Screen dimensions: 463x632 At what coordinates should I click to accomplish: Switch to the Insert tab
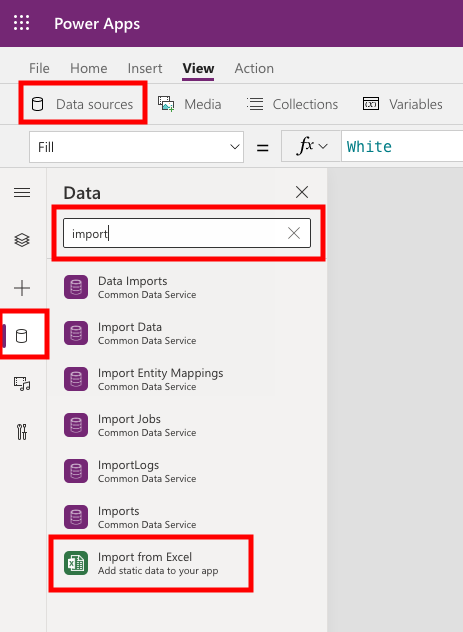coord(145,68)
